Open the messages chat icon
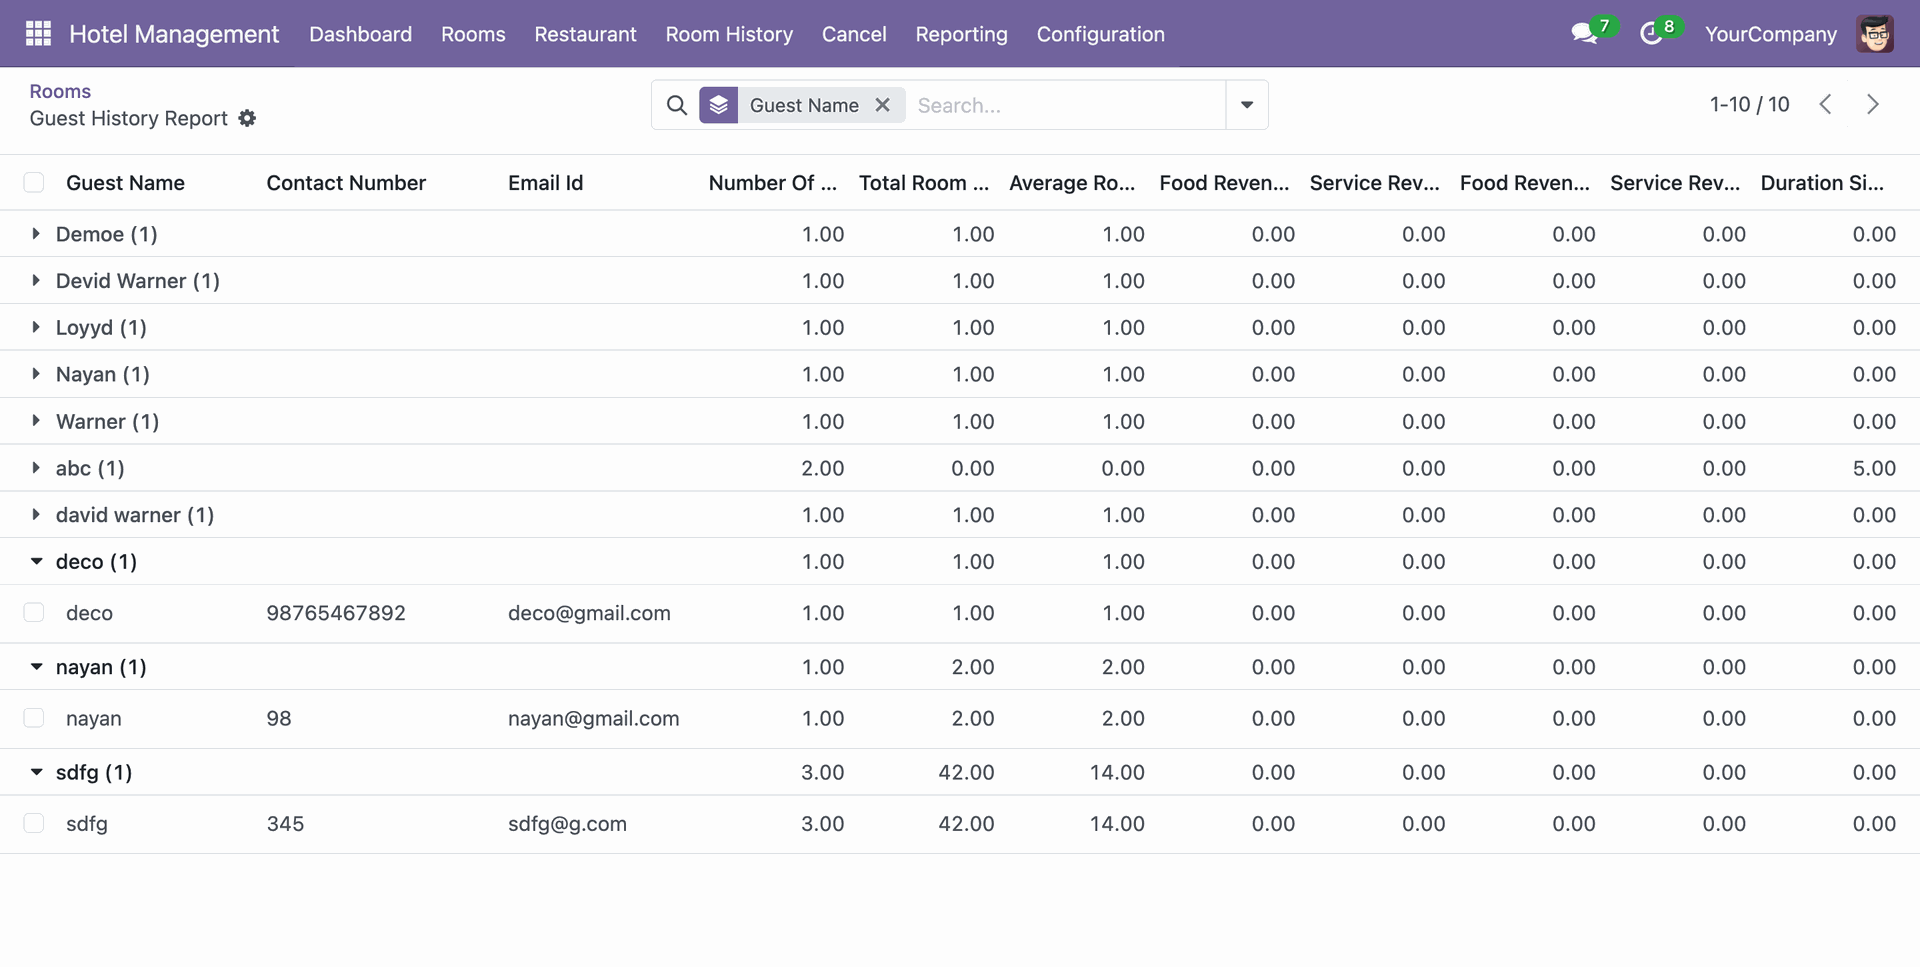Viewport: 1920px width, 967px height. pyautogui.click(x=1583, y=34)
